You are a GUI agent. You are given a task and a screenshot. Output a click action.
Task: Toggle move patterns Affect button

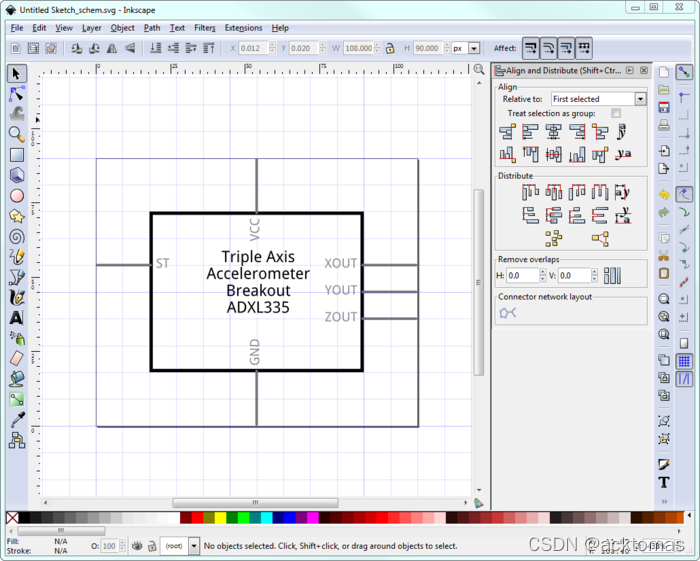pos(584,48)
